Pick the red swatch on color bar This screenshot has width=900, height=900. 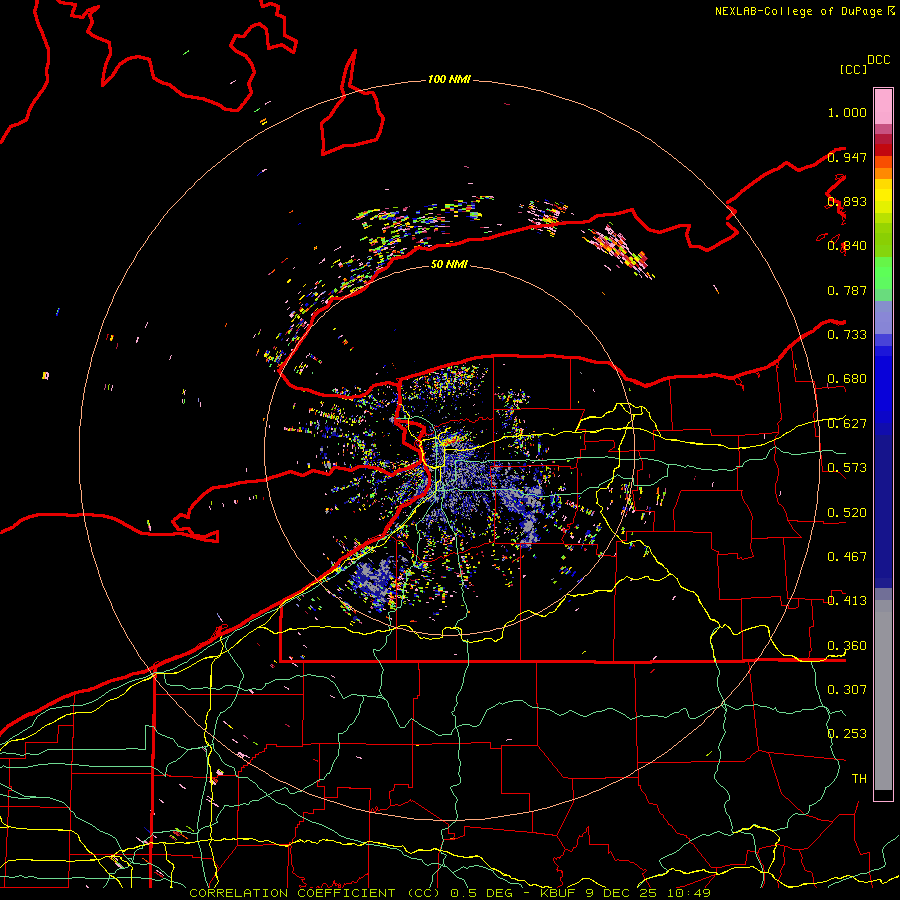[x=883, y=150]
